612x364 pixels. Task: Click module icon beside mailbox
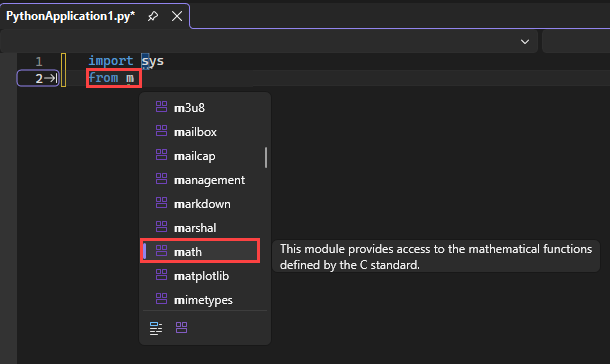tap(161, 131)
